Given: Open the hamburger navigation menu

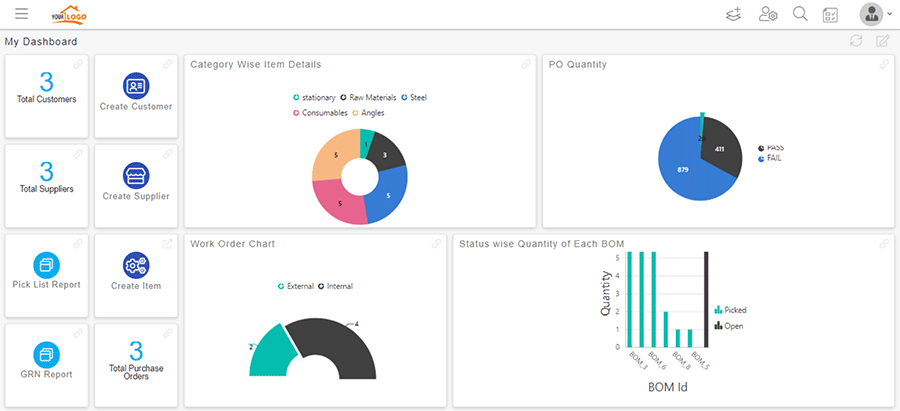Looking at the screenshot, I should pyautogui.click(x=22, y=14).
